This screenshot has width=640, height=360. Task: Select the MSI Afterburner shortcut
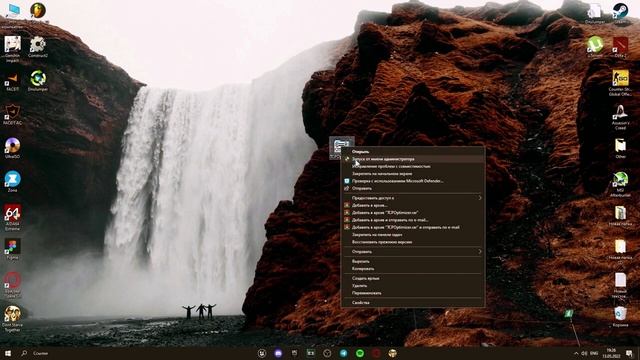(620, 184)
